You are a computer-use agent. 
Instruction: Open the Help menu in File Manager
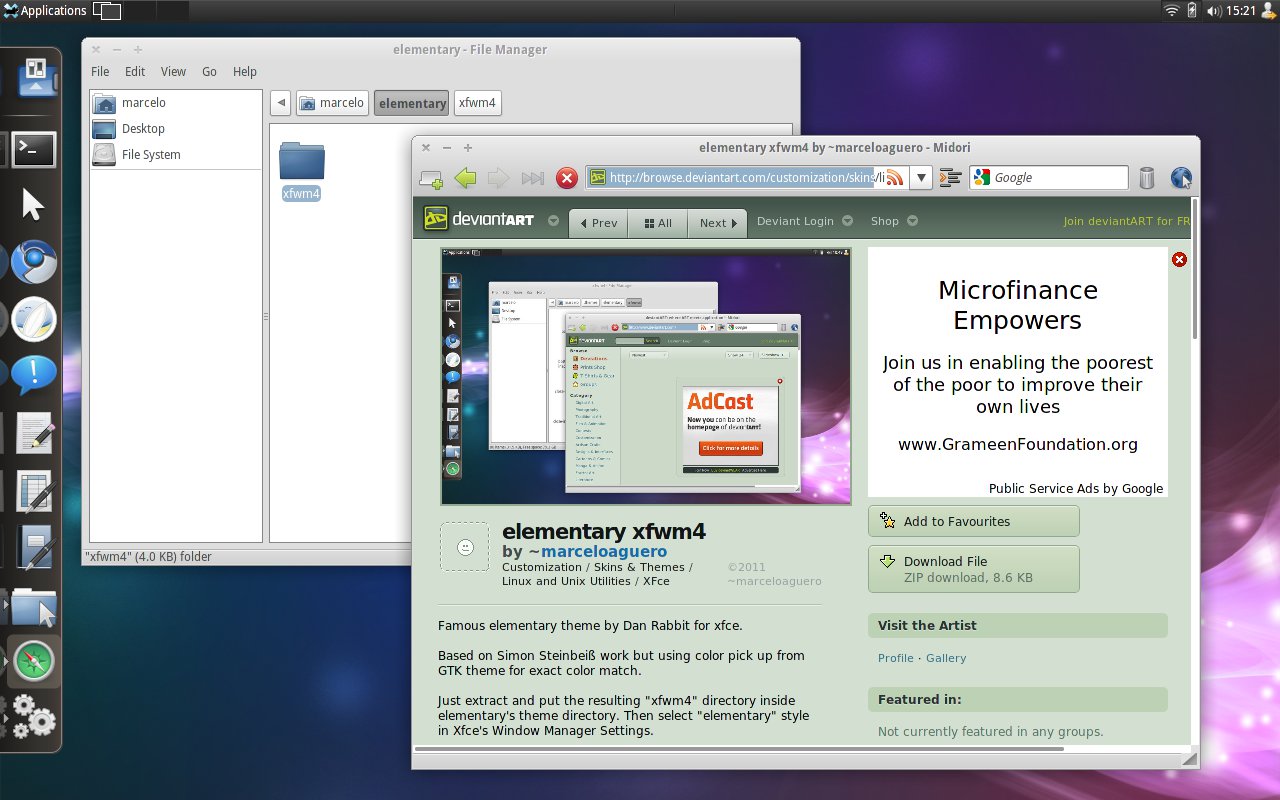click(x=245, y=72)
